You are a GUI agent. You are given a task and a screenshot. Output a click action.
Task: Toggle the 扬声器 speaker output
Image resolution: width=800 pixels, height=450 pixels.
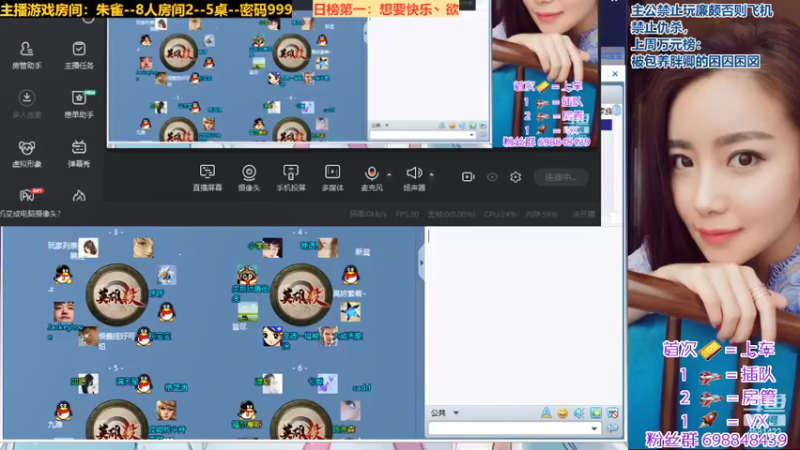pos(414,178)
